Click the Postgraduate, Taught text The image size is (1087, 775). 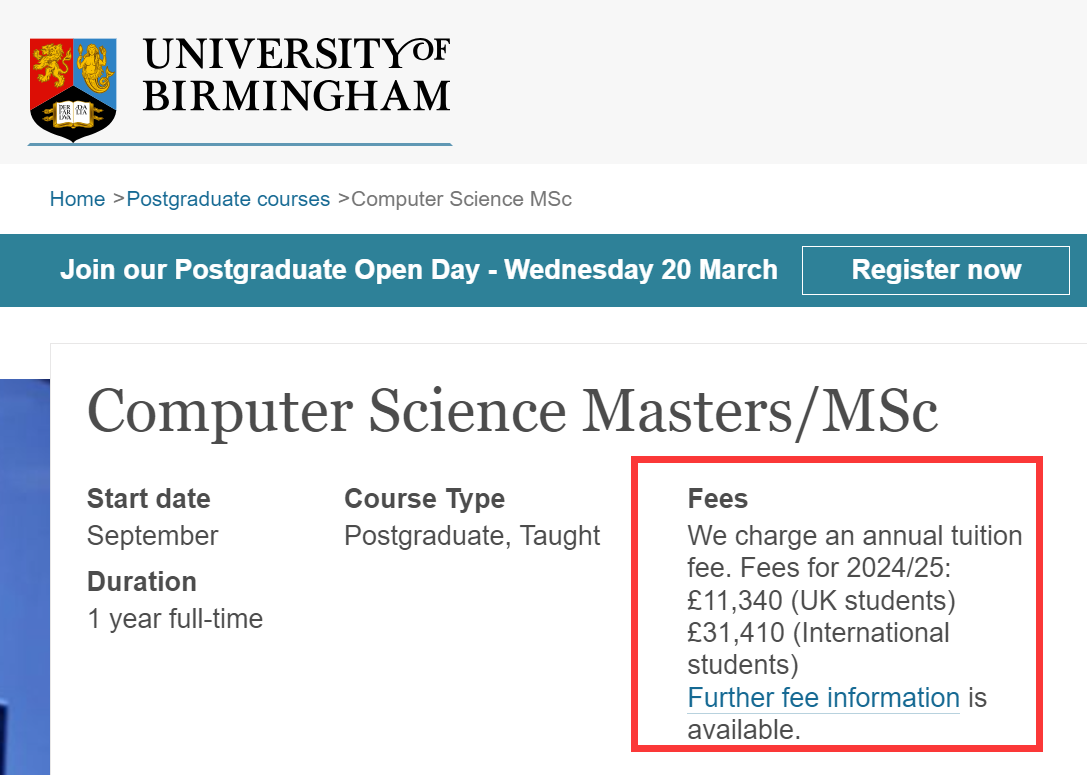[472, 536]
